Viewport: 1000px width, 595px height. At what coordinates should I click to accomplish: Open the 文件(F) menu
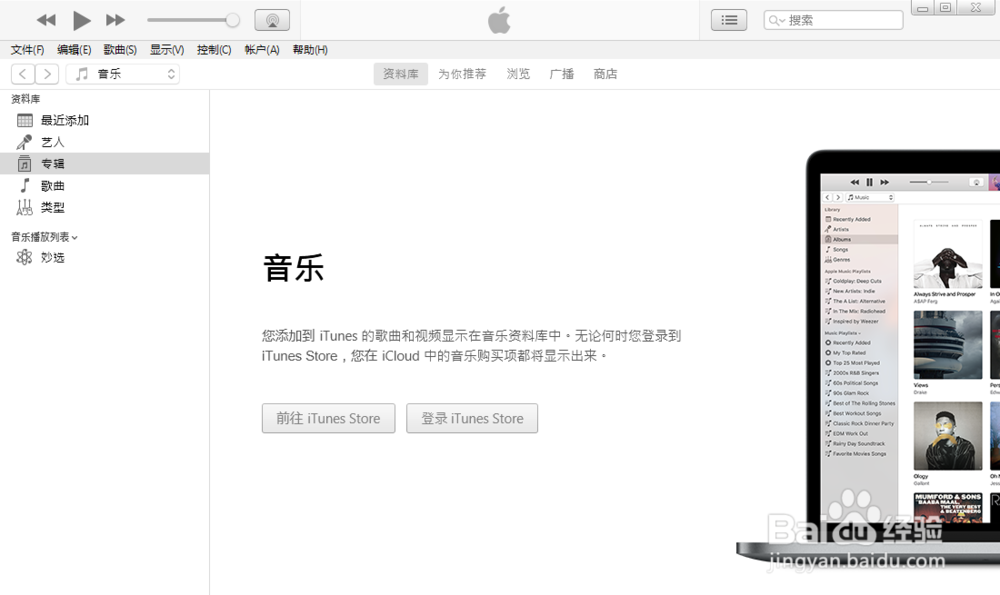pyautogui.click(x=27, y=50)
